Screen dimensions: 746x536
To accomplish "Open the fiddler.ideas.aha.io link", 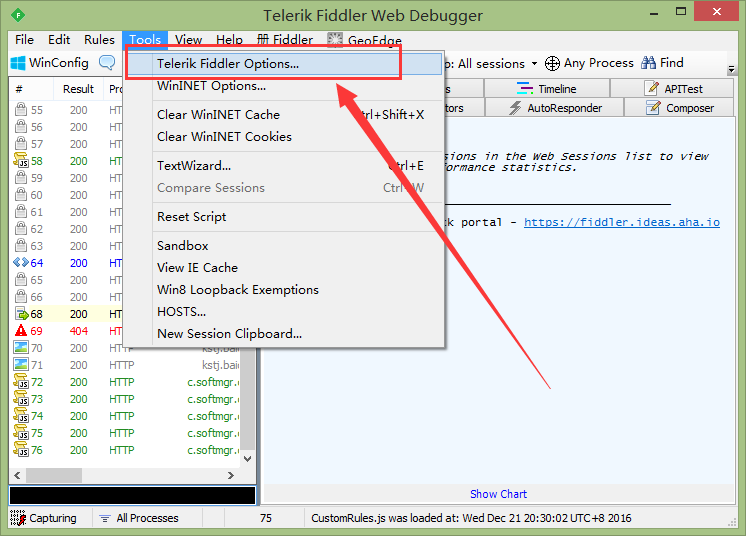I will [x=622, y=222].
